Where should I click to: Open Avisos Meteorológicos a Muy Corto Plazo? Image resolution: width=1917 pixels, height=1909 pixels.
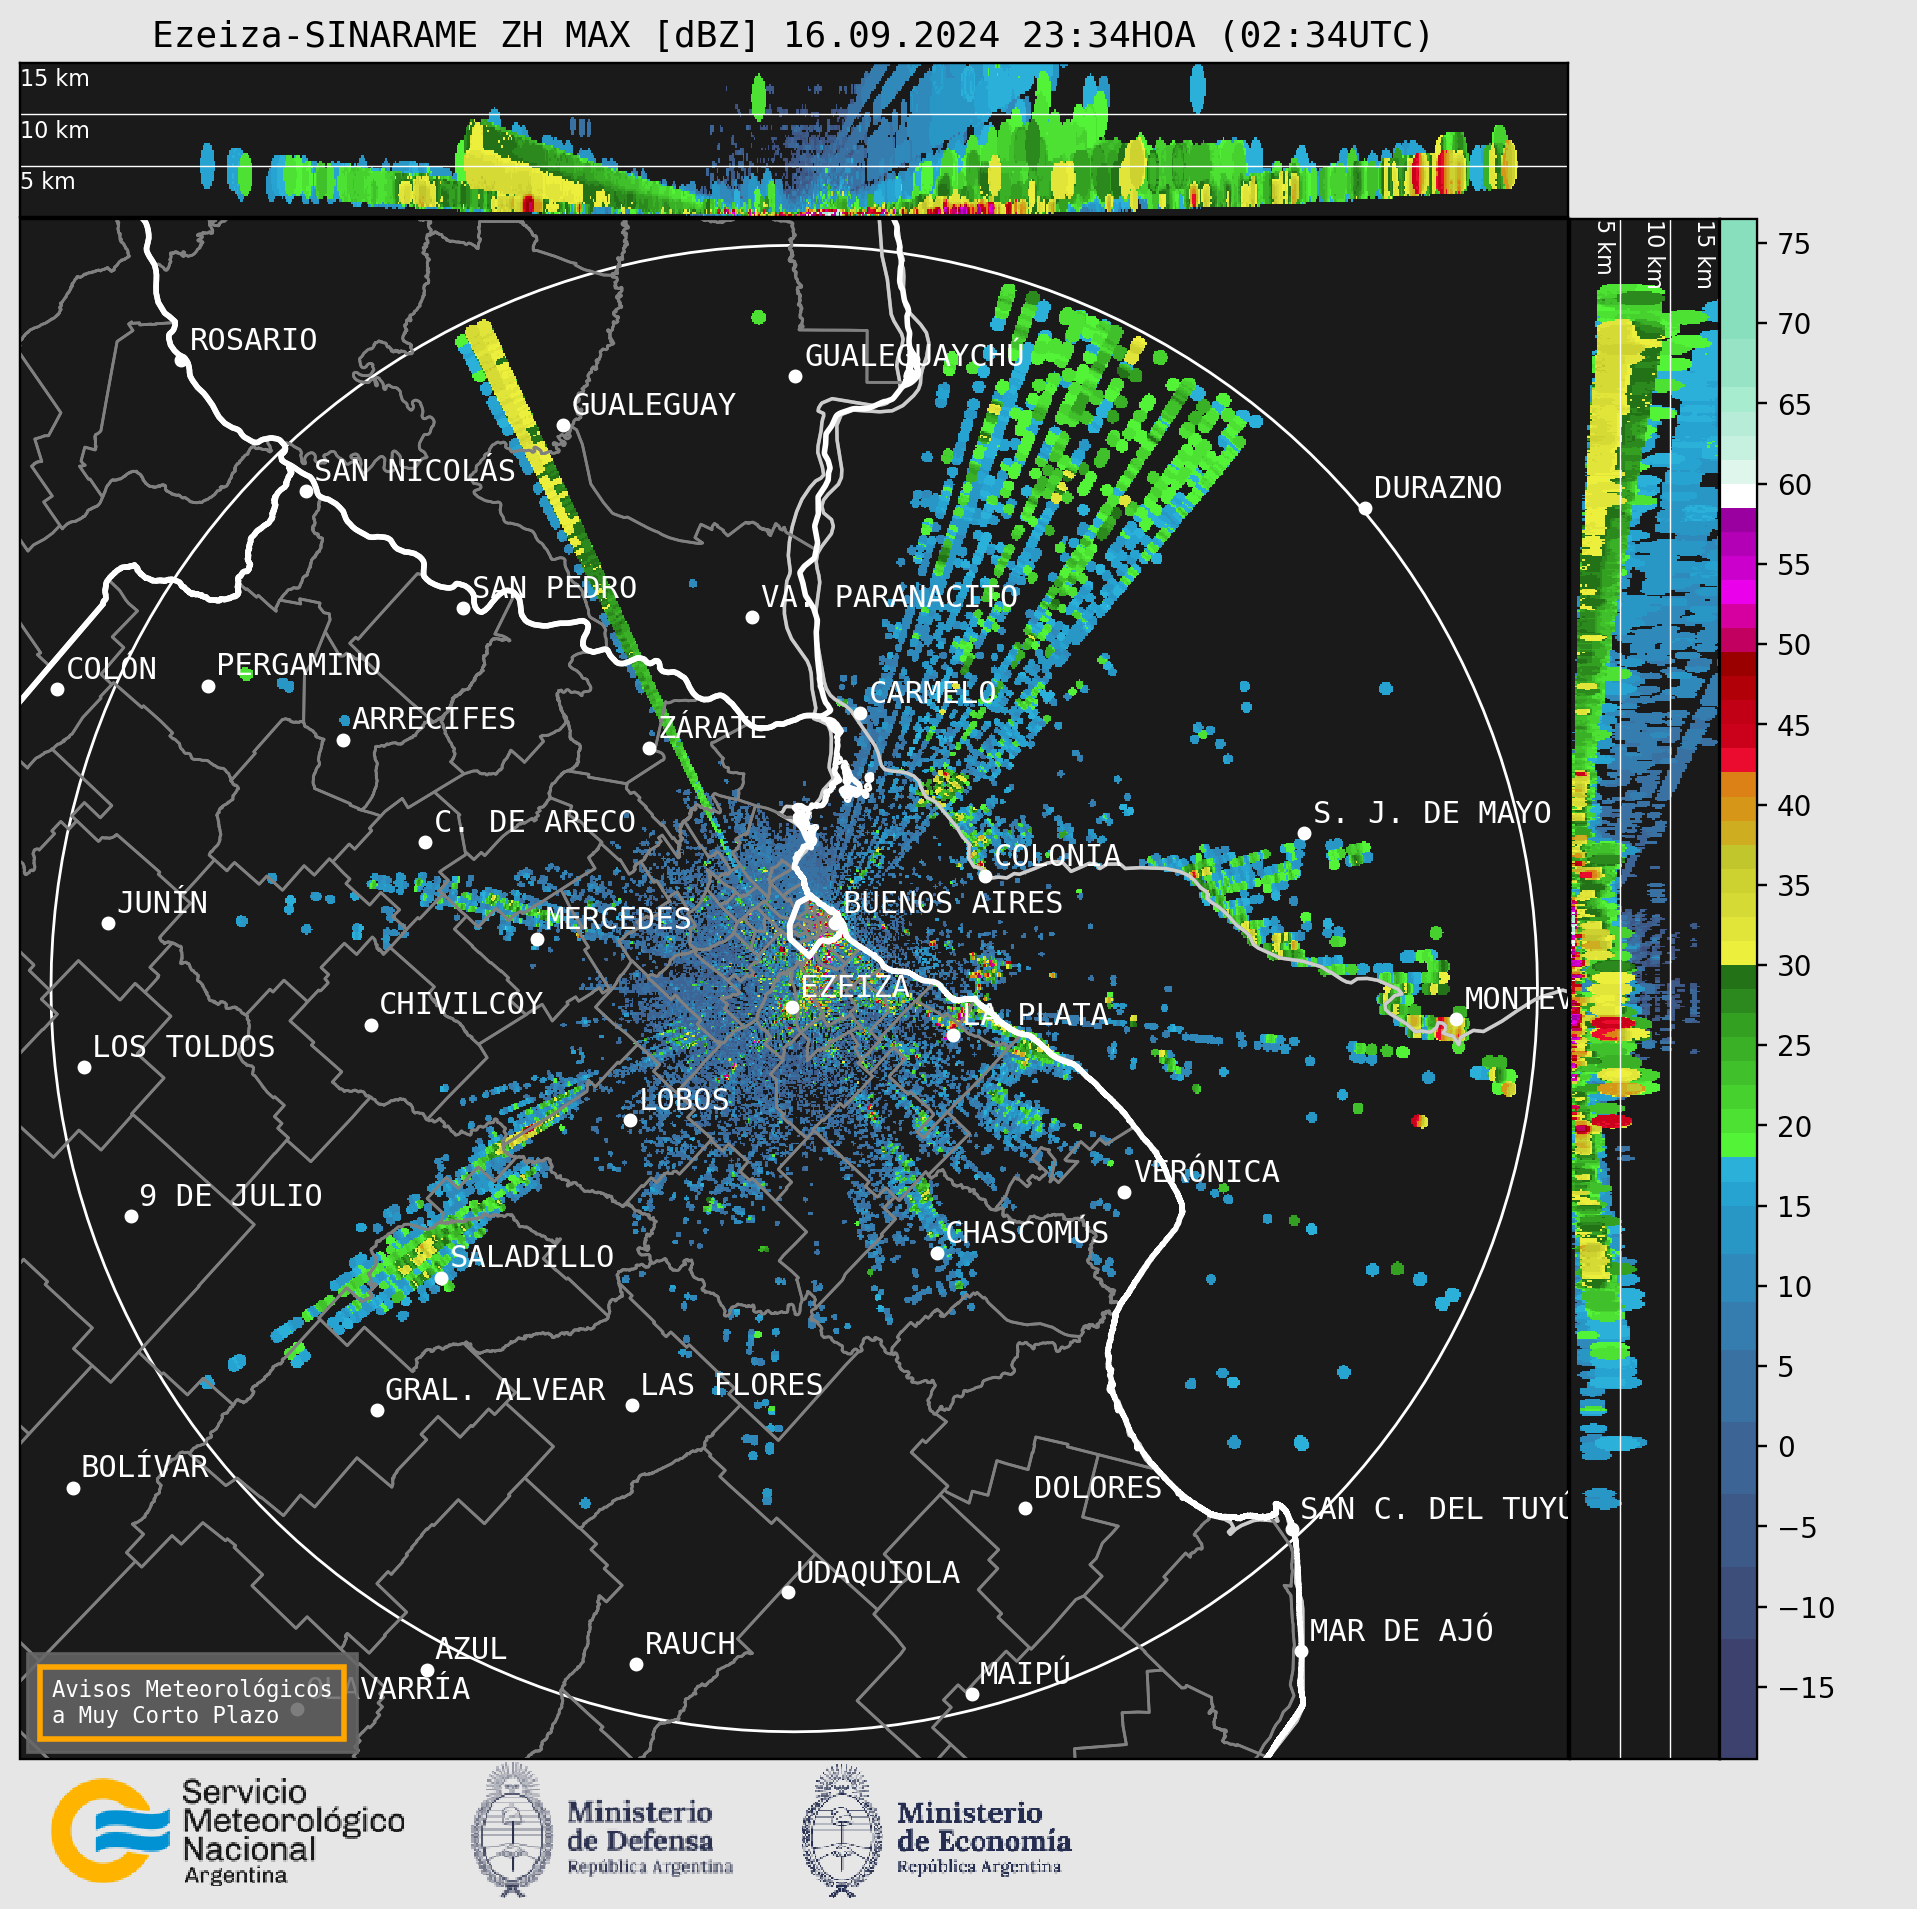(192, 1701)
